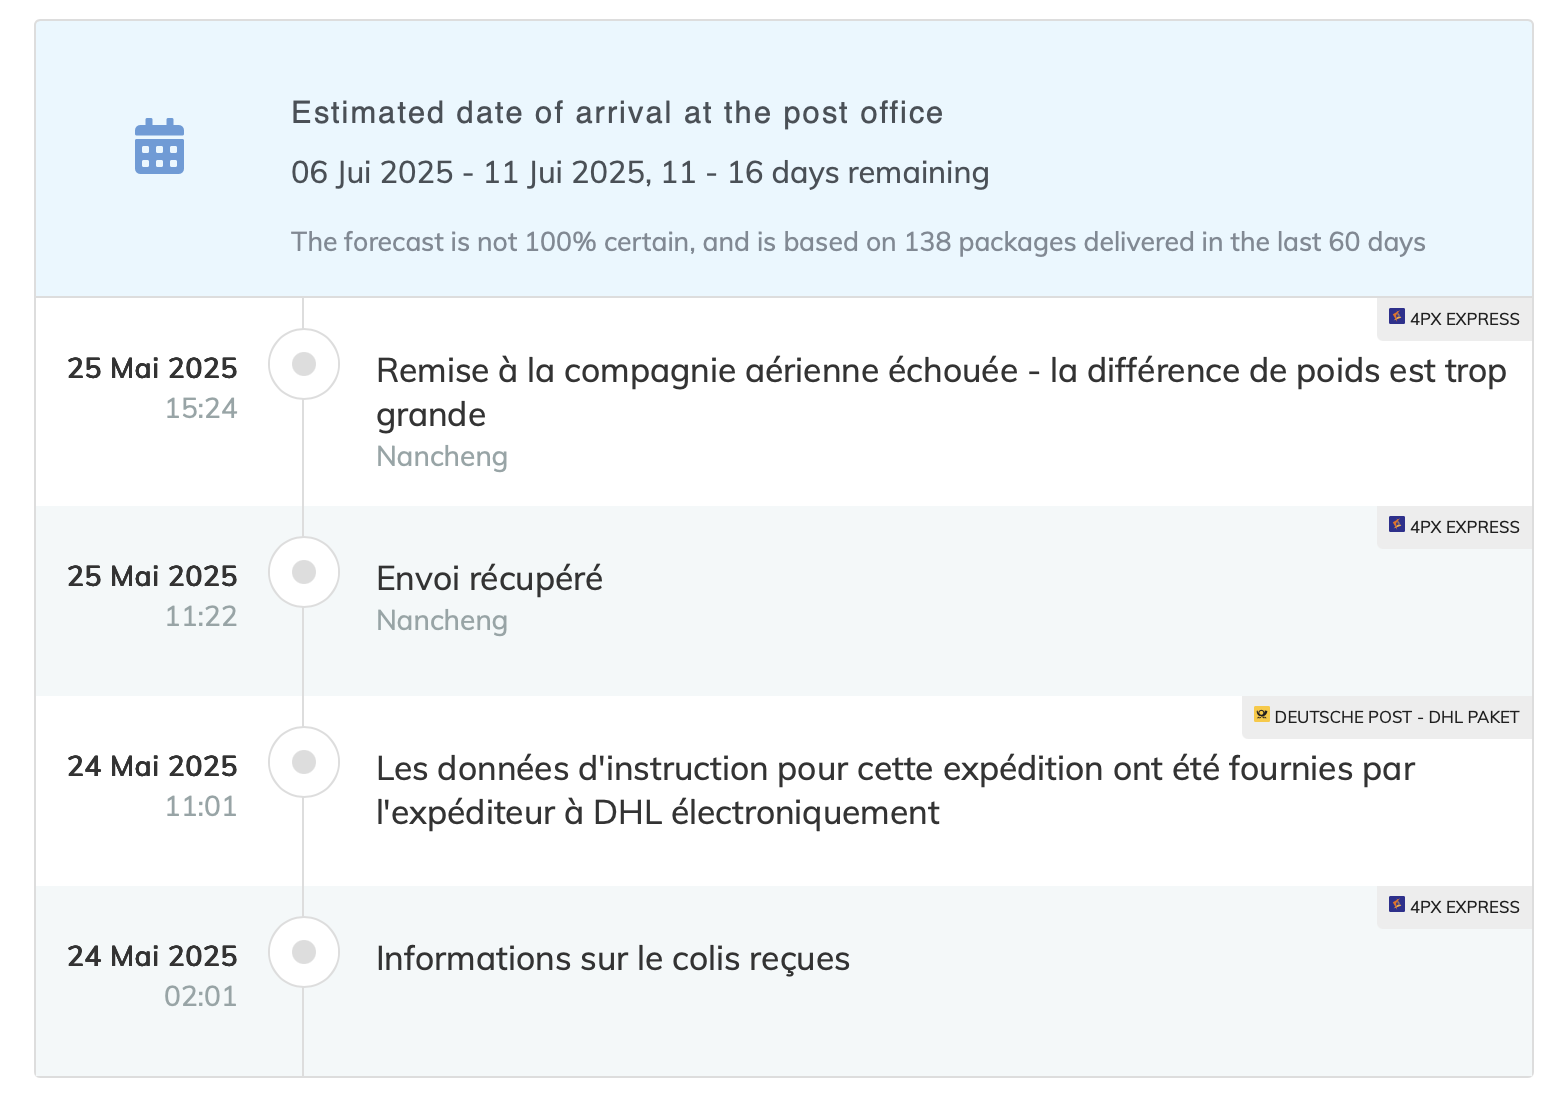Select the timeline dot for 25 Mai 15:24
This screenshot has width=1558, height=1100.
[304, 364]
